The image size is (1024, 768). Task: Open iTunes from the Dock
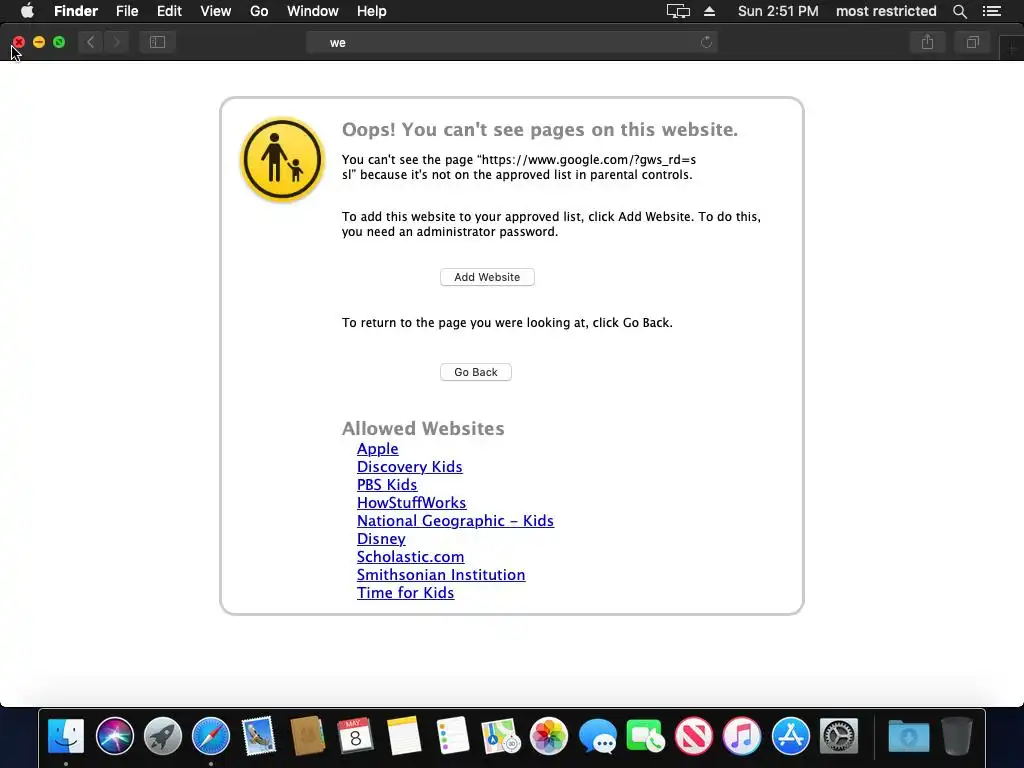pyautogui.click(x=742, y=736)
